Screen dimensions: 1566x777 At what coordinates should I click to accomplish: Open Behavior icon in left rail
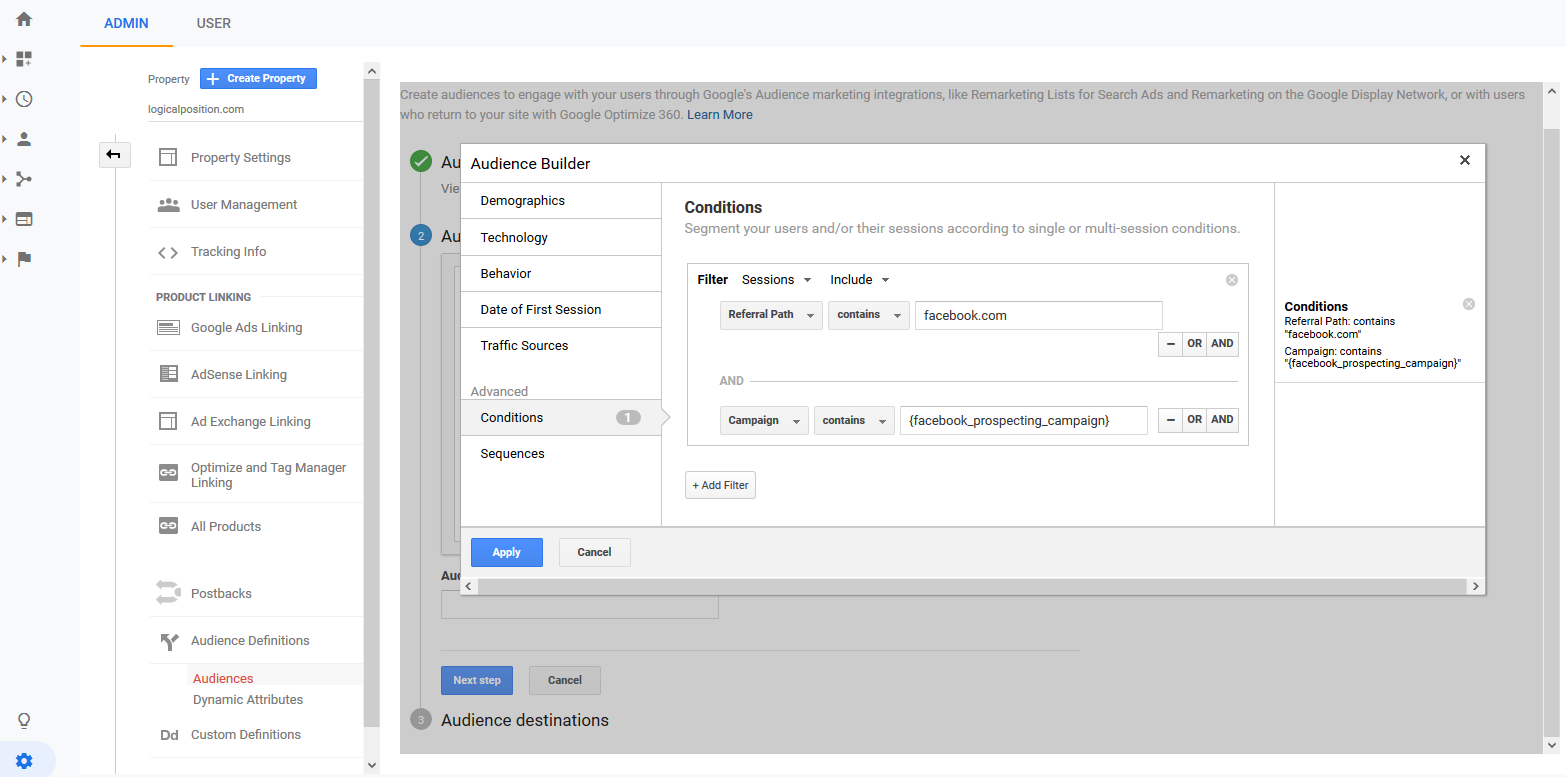(x=24, y=219)
